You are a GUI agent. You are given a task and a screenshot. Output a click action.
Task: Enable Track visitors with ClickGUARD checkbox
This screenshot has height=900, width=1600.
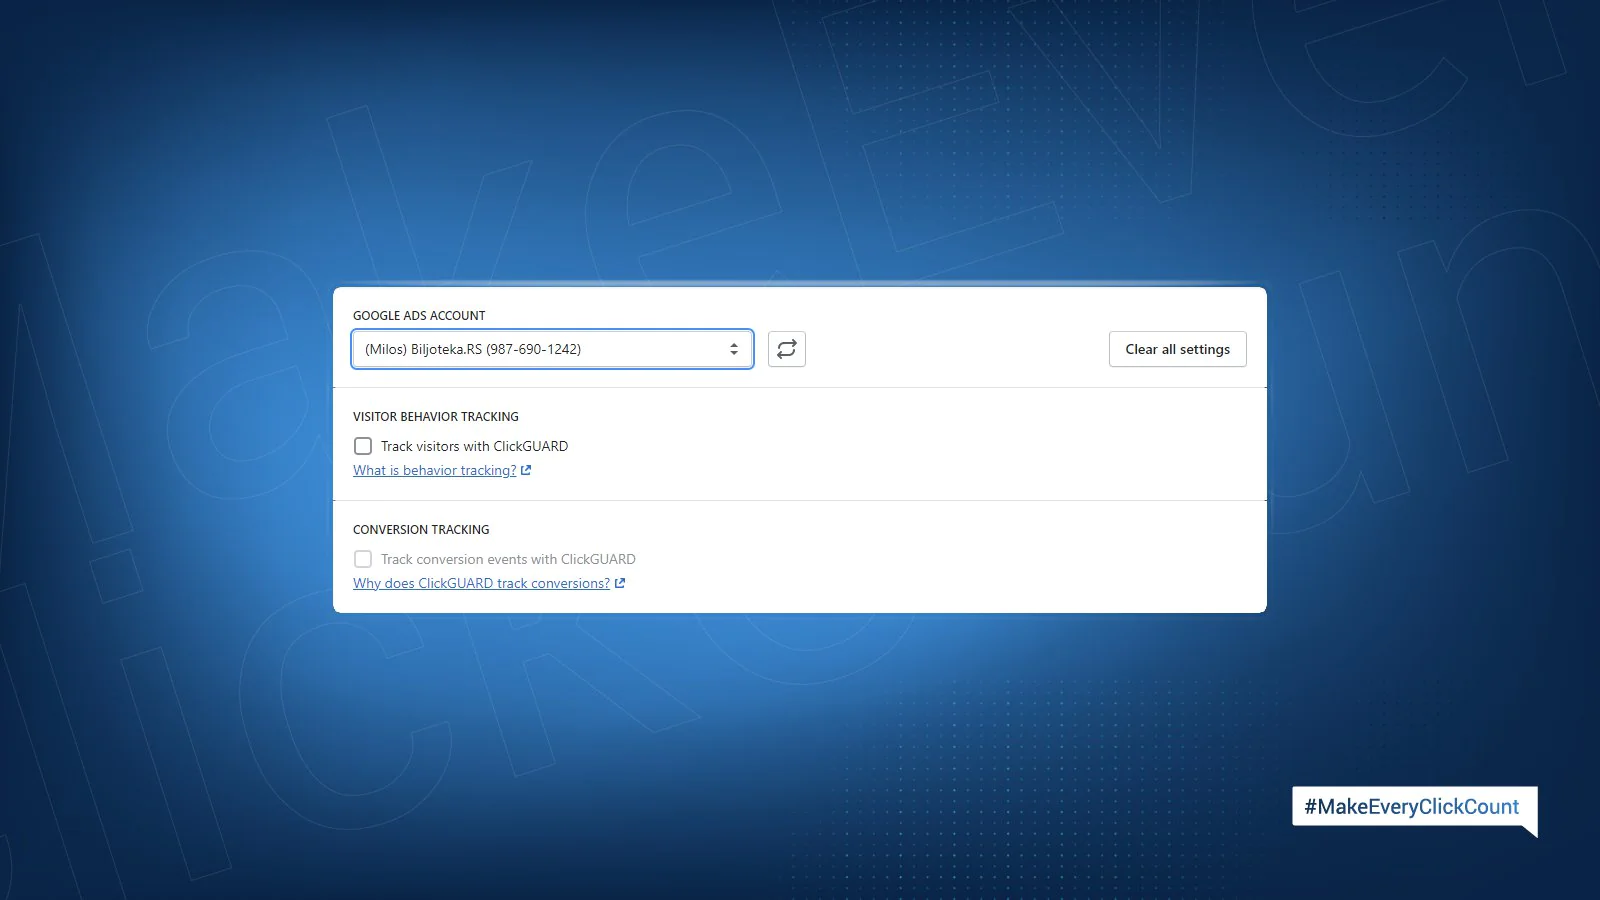pos(363,446)
